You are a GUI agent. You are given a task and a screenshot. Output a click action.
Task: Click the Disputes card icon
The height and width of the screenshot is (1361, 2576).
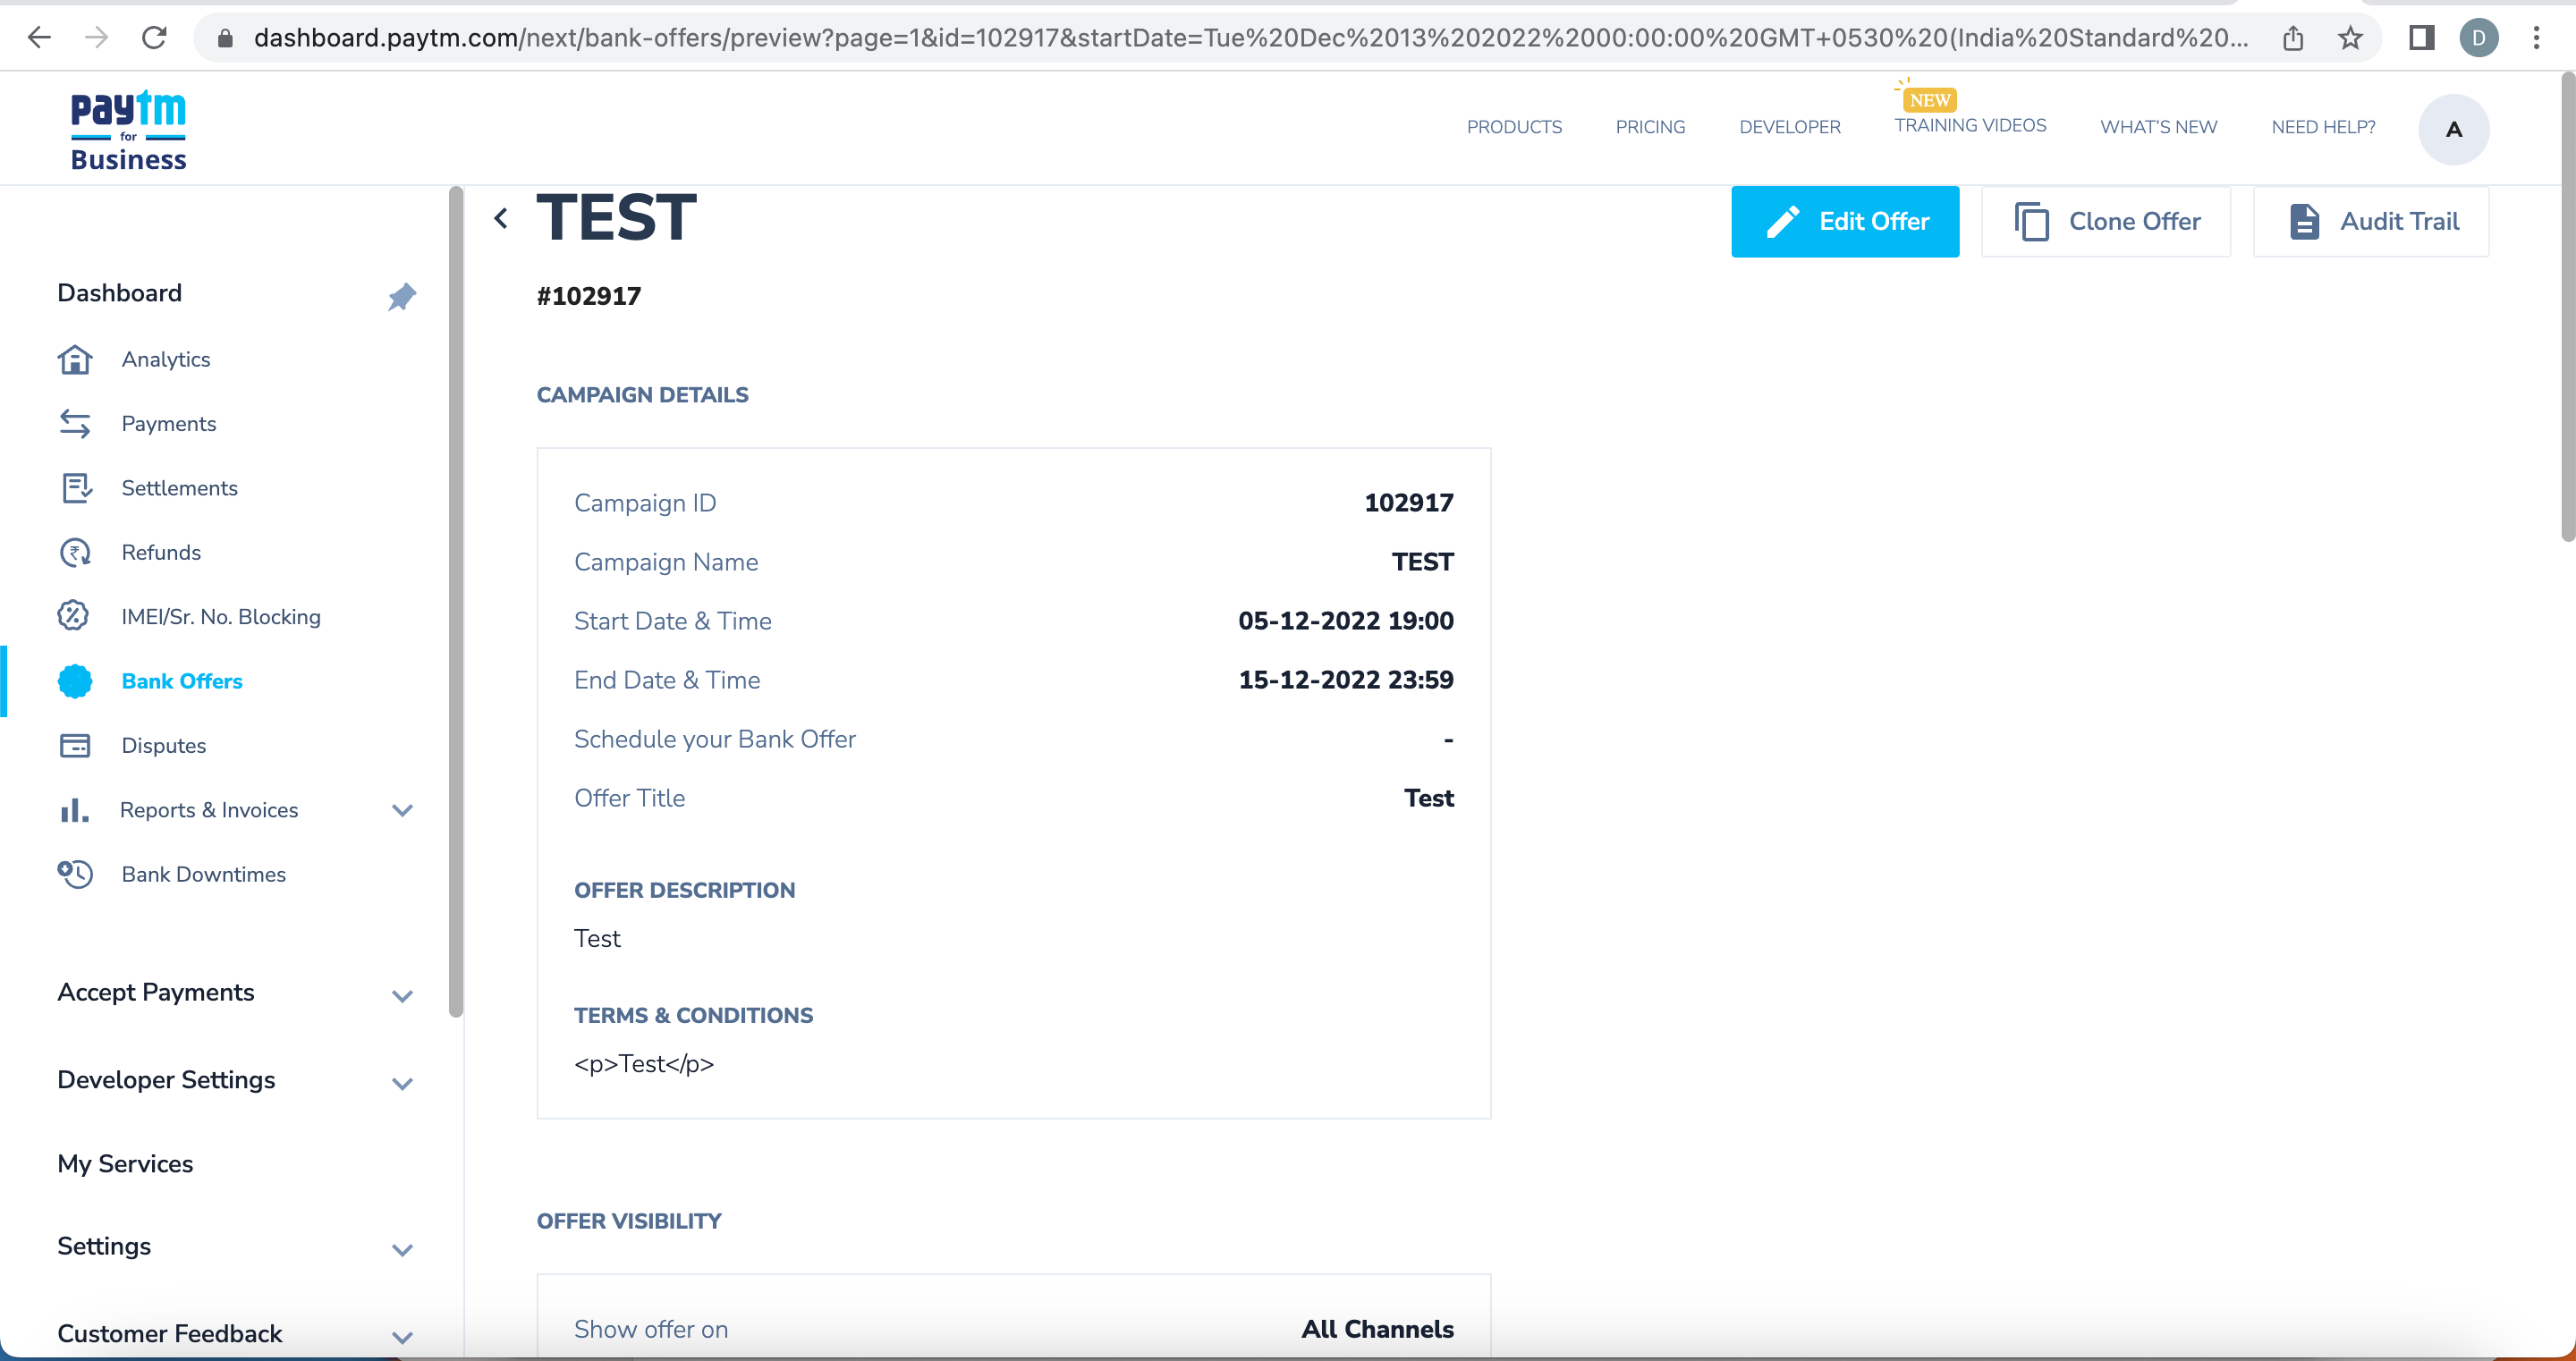[75, 745]
